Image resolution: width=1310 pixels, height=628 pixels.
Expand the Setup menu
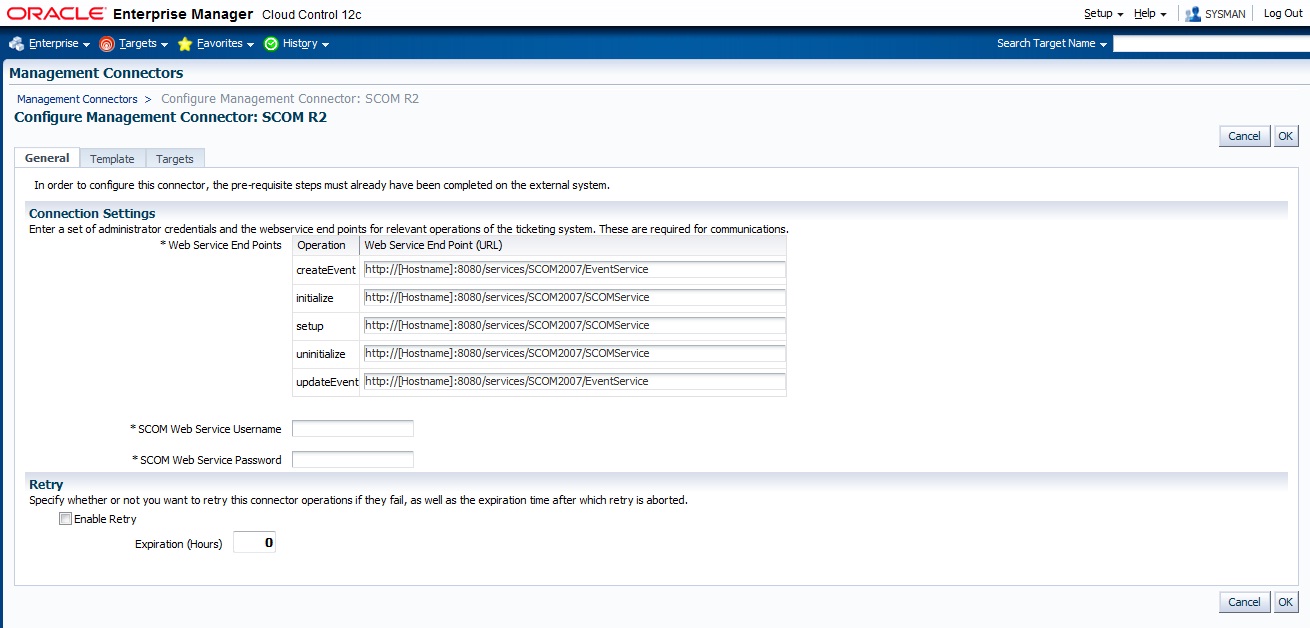pos(1104,14)
